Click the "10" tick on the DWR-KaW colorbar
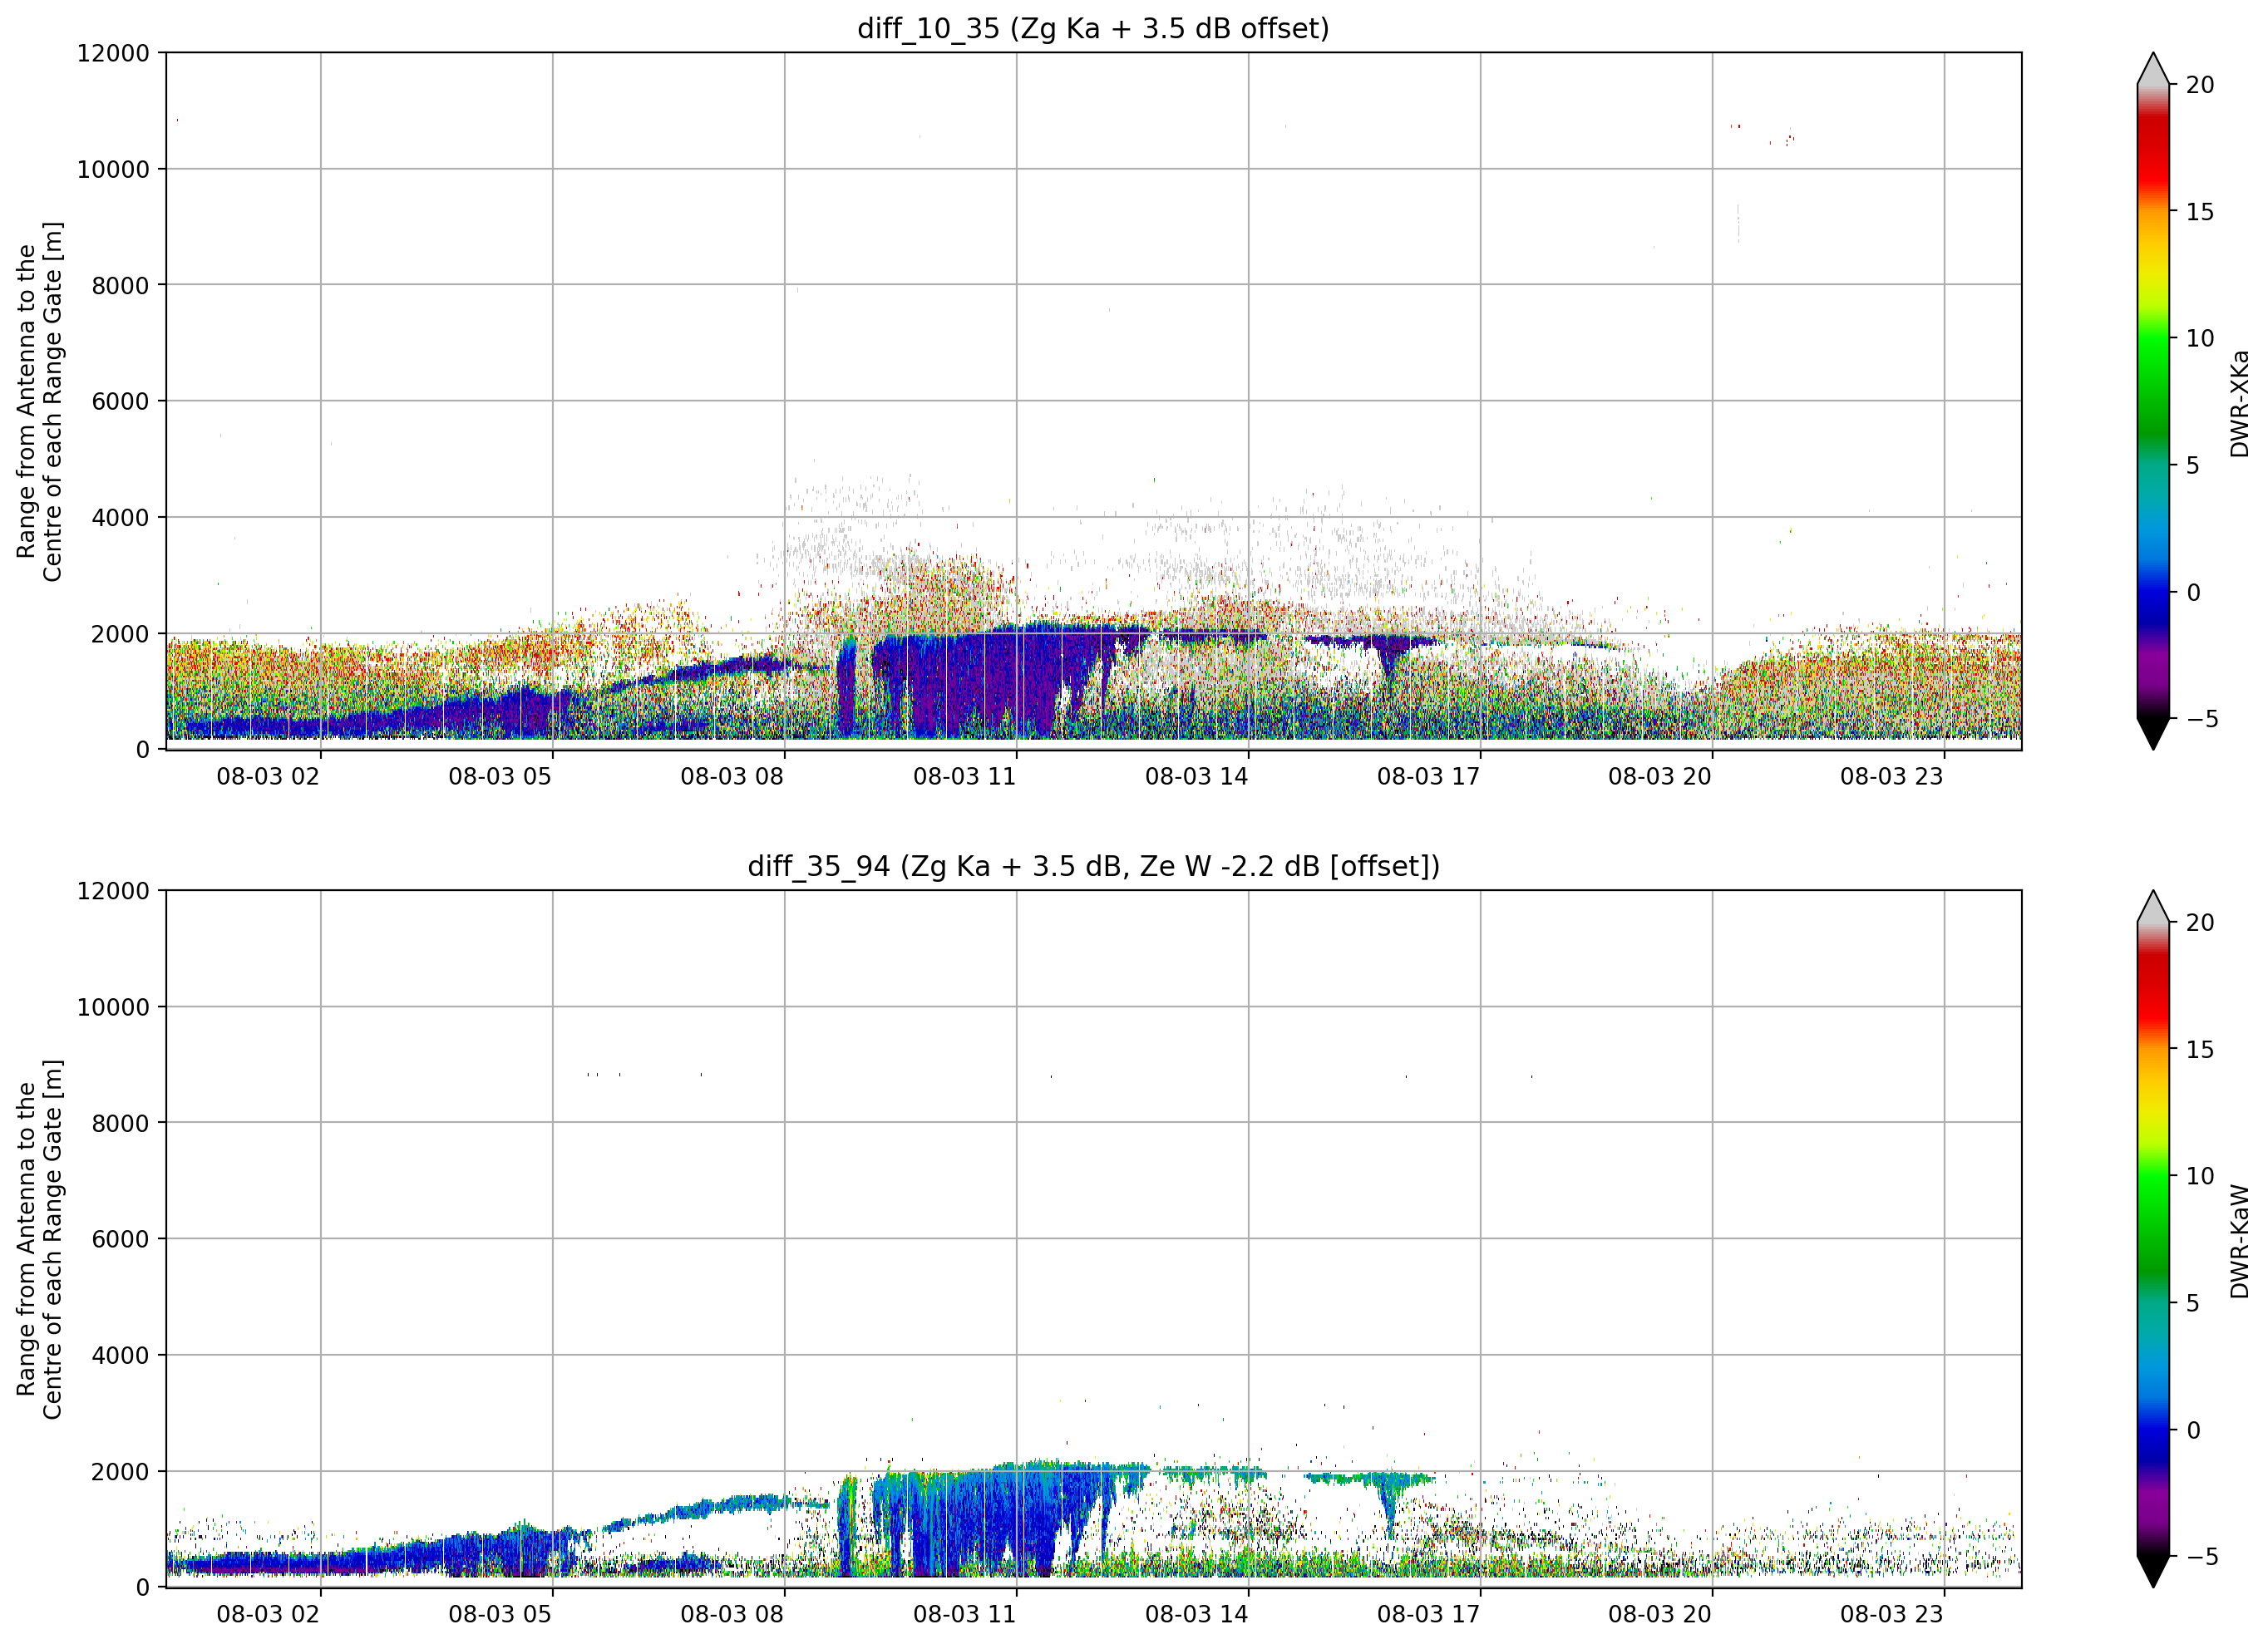Viewport: 2268px width, 1644px height. coord(2200,1177)
